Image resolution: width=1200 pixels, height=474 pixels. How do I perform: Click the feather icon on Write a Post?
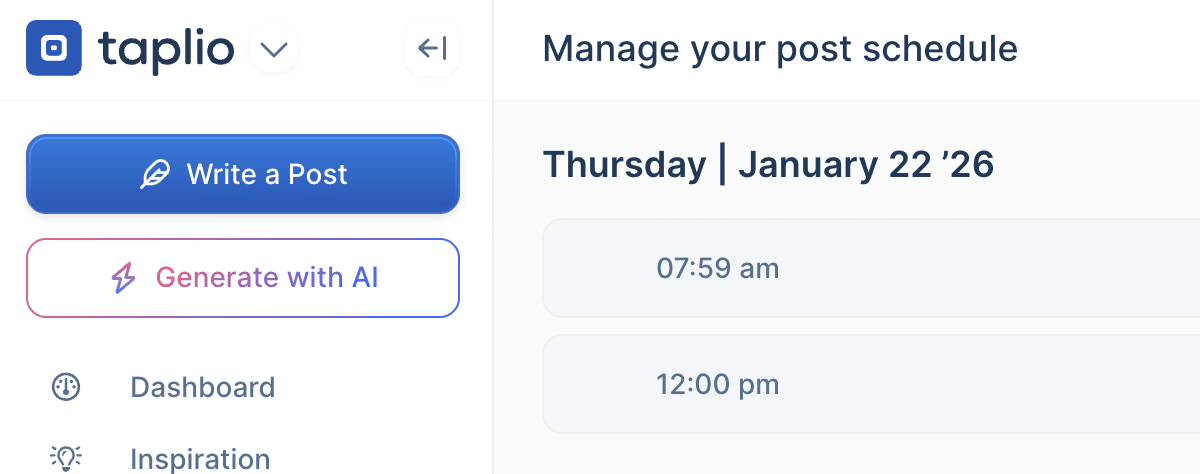[x=155, y=175]
